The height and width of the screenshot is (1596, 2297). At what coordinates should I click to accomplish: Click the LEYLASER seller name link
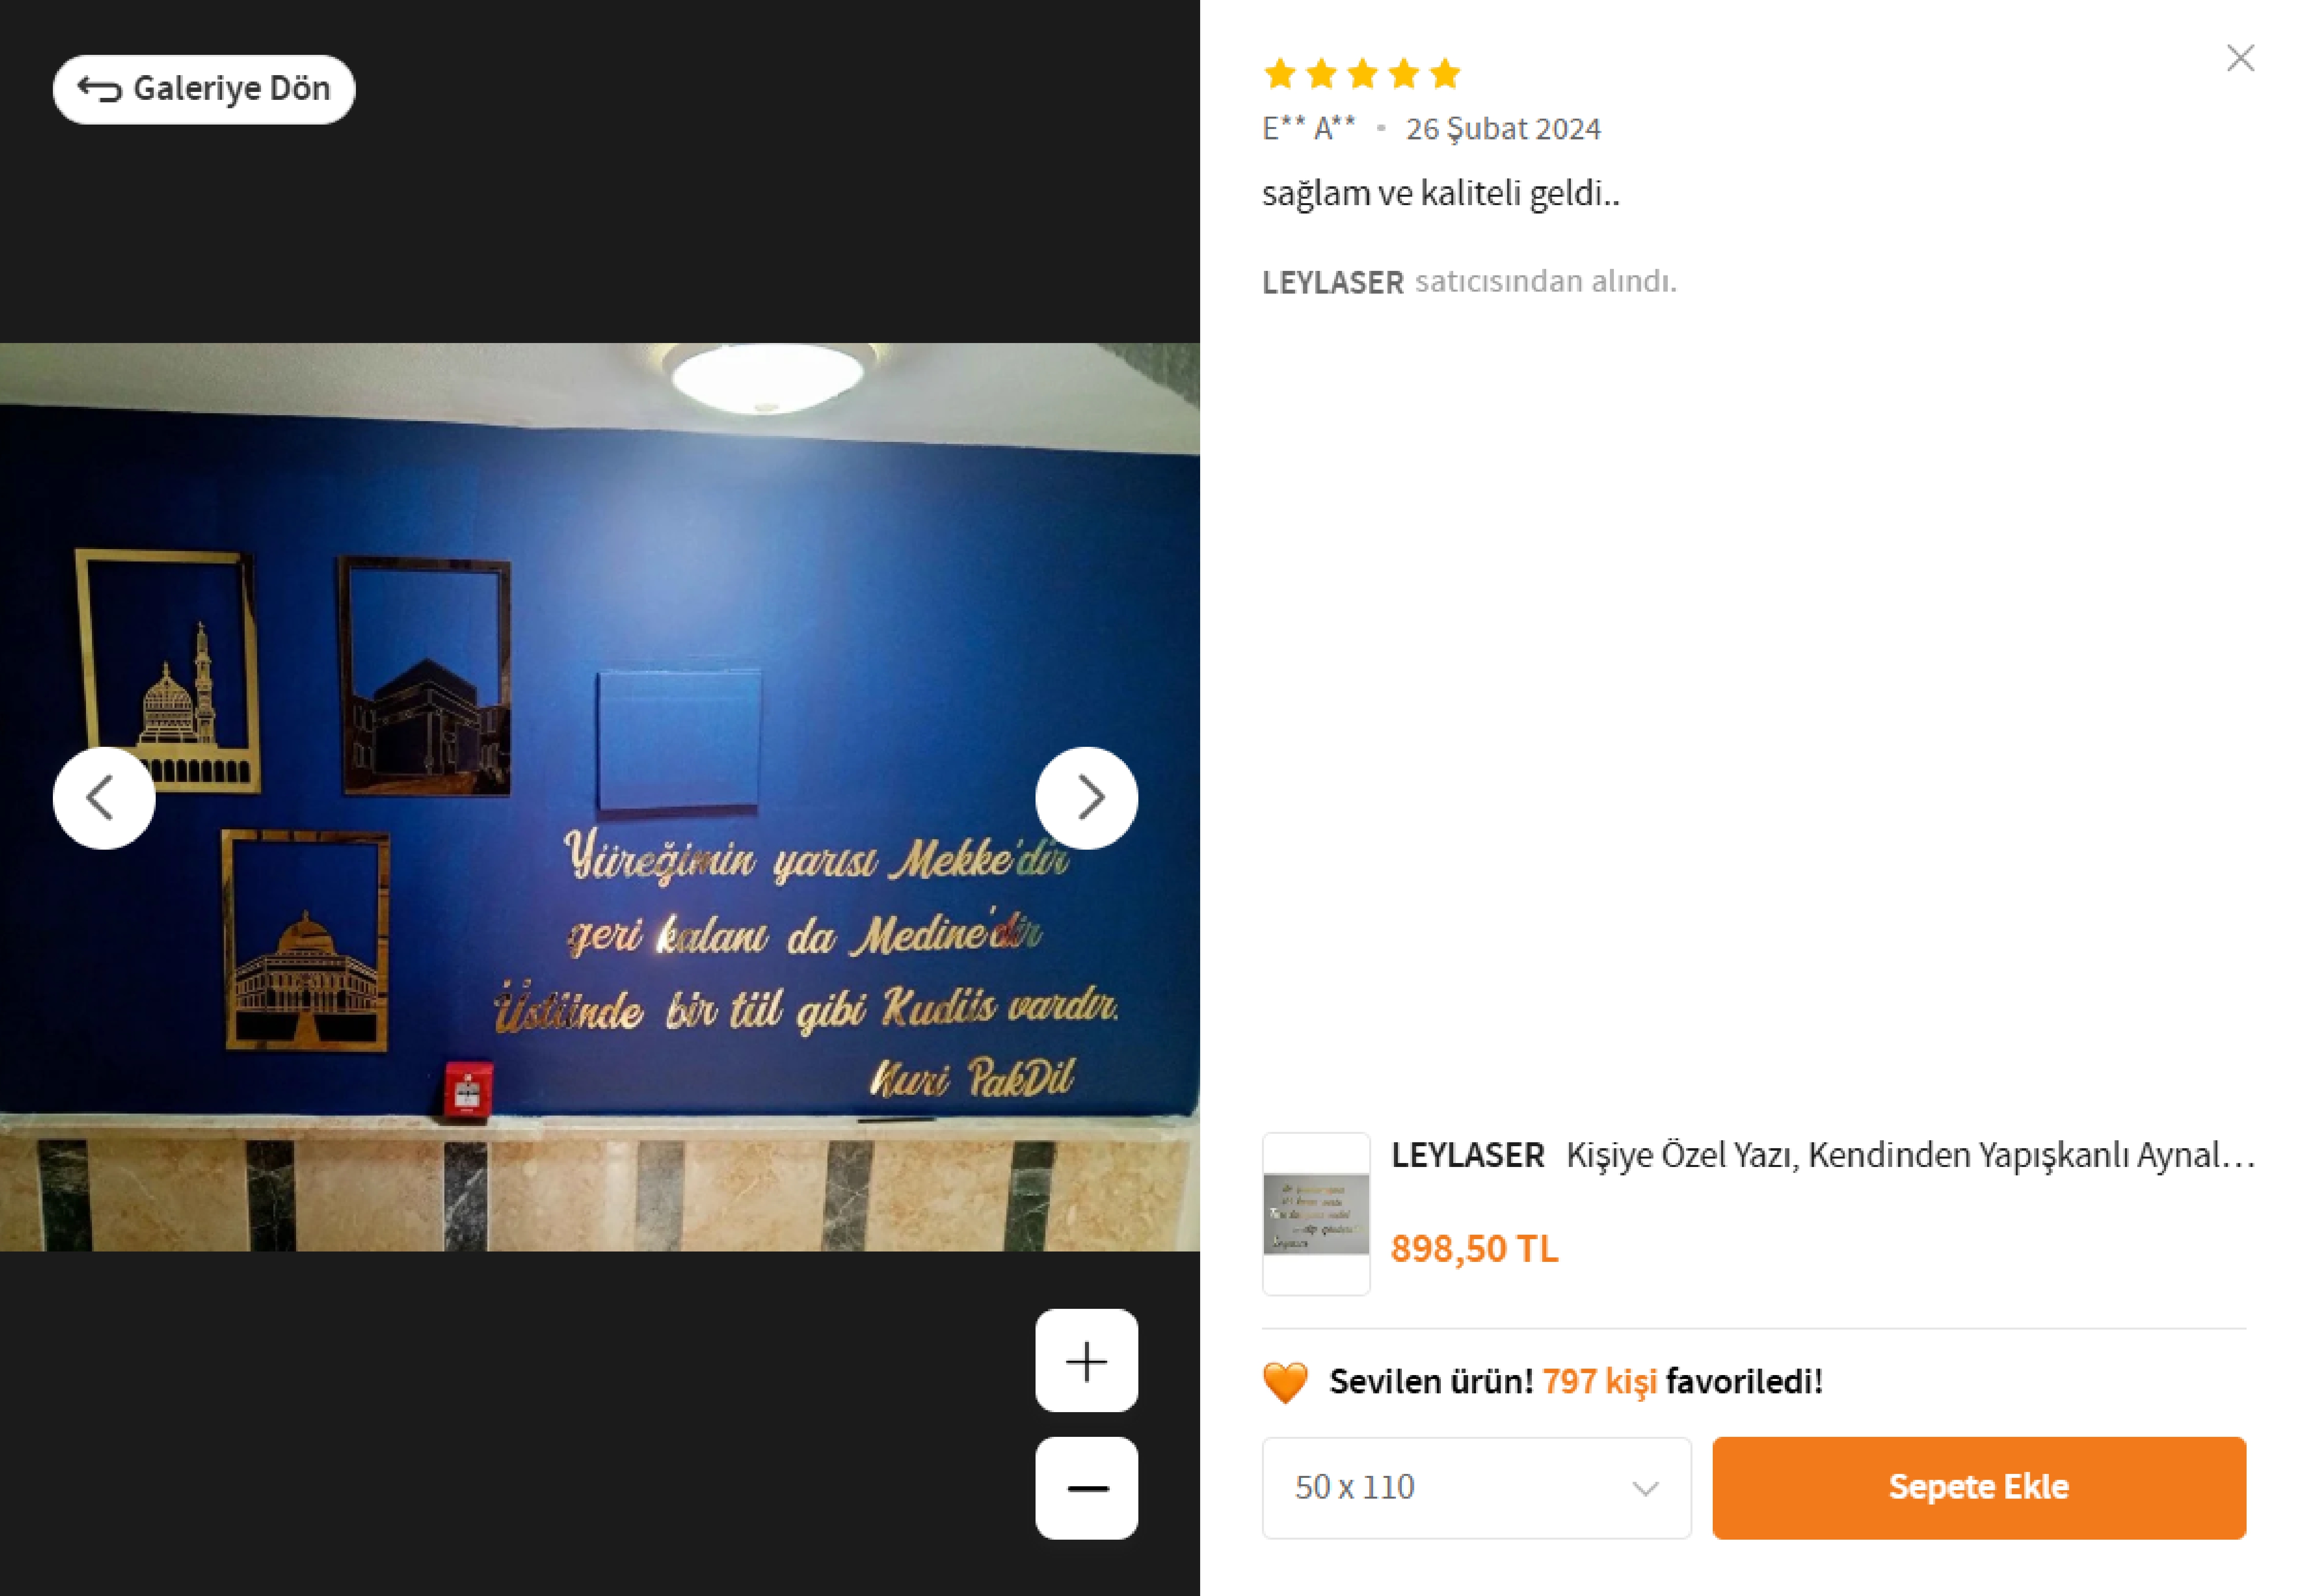tap(1333, 282)
